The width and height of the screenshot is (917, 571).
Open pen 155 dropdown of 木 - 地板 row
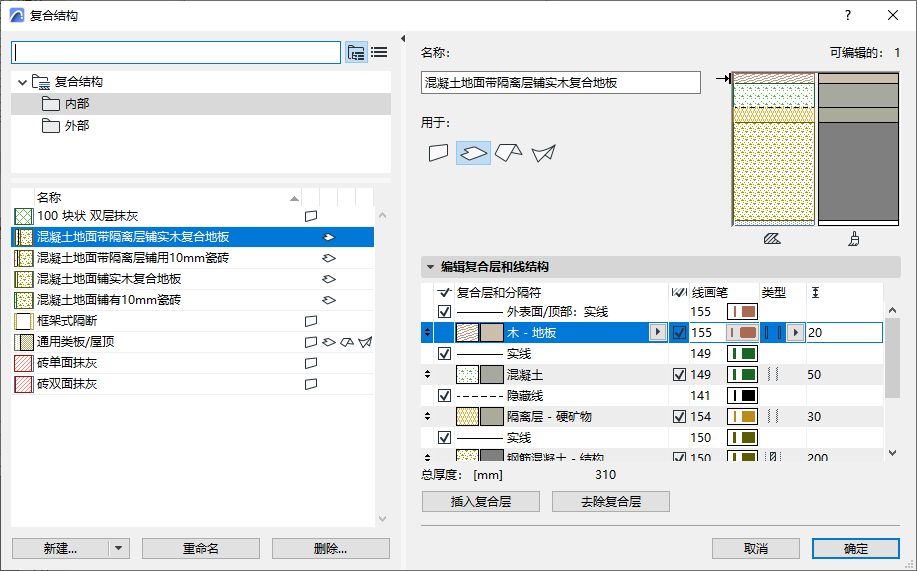[x=742, y=333]
